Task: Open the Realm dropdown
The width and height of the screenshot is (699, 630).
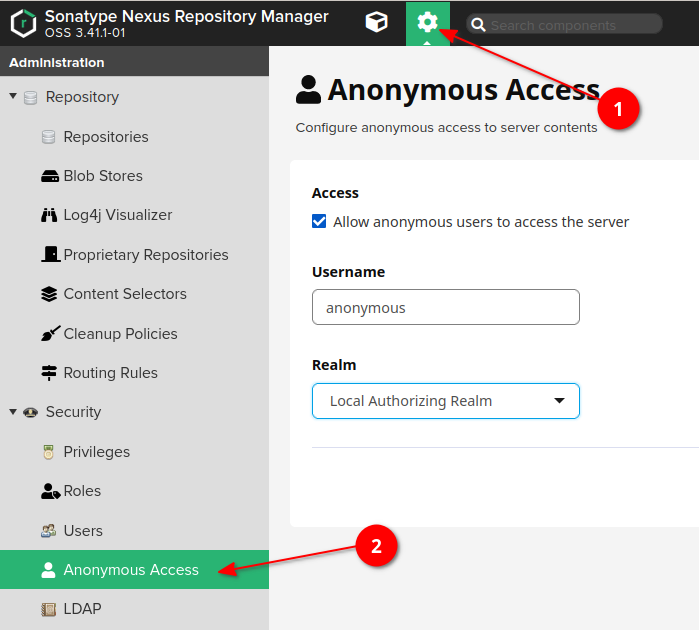Action: (x=446, y=401)
